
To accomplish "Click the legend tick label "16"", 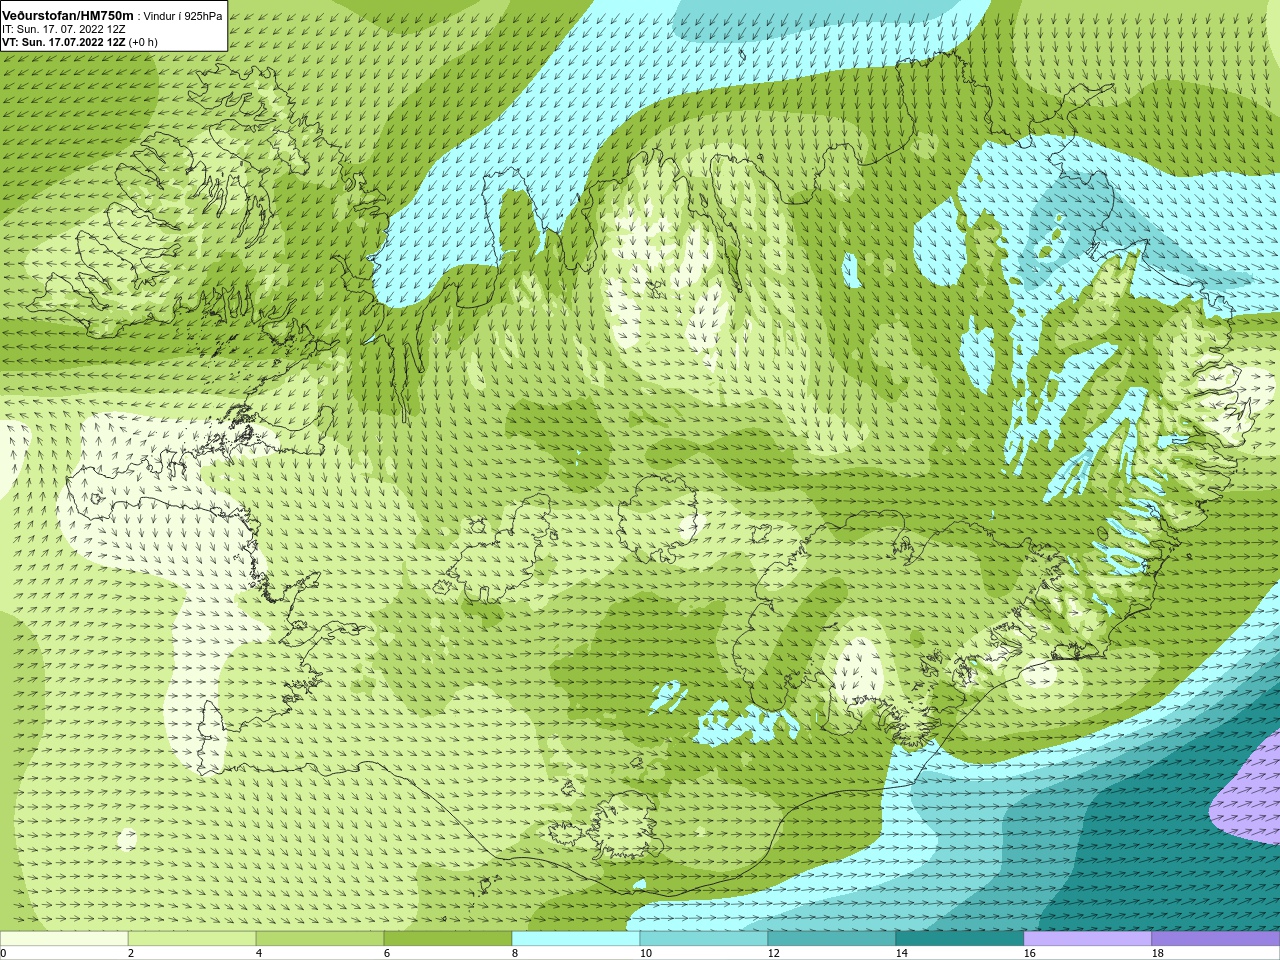I will click(x=1030, y=953).
